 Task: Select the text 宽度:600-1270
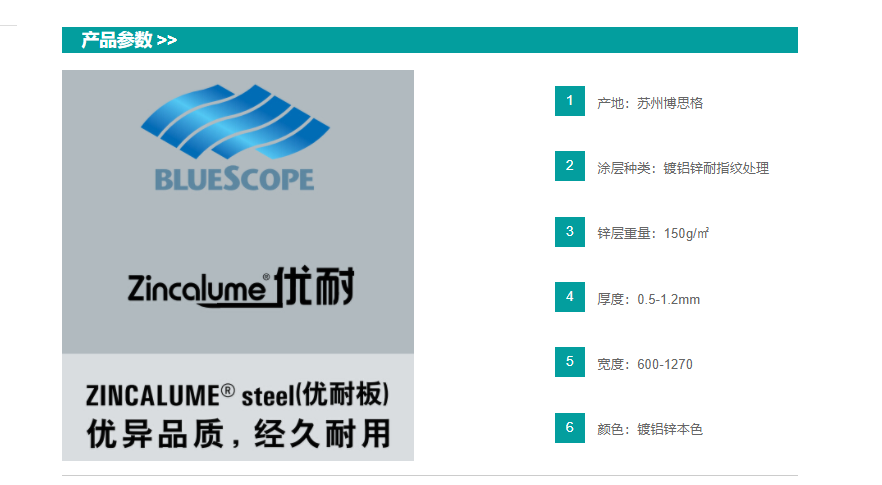645,365
